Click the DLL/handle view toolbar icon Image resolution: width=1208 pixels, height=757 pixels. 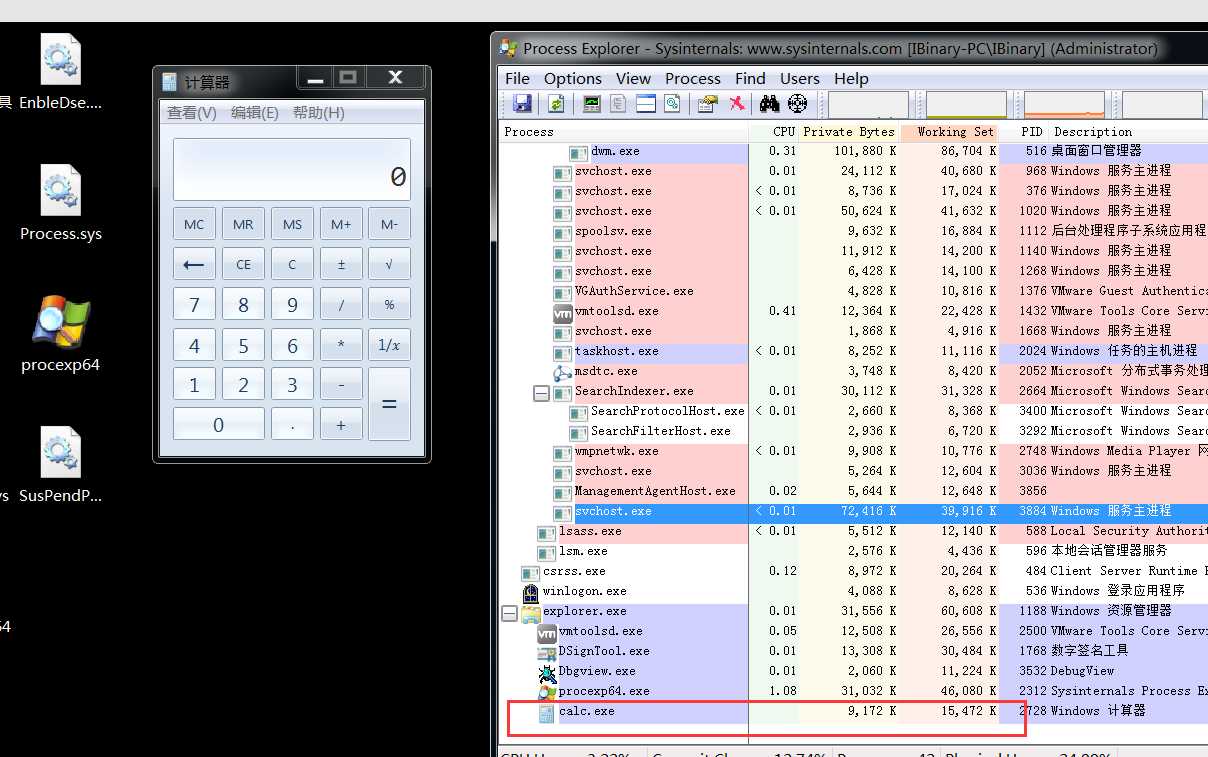[x=673, y=103]
